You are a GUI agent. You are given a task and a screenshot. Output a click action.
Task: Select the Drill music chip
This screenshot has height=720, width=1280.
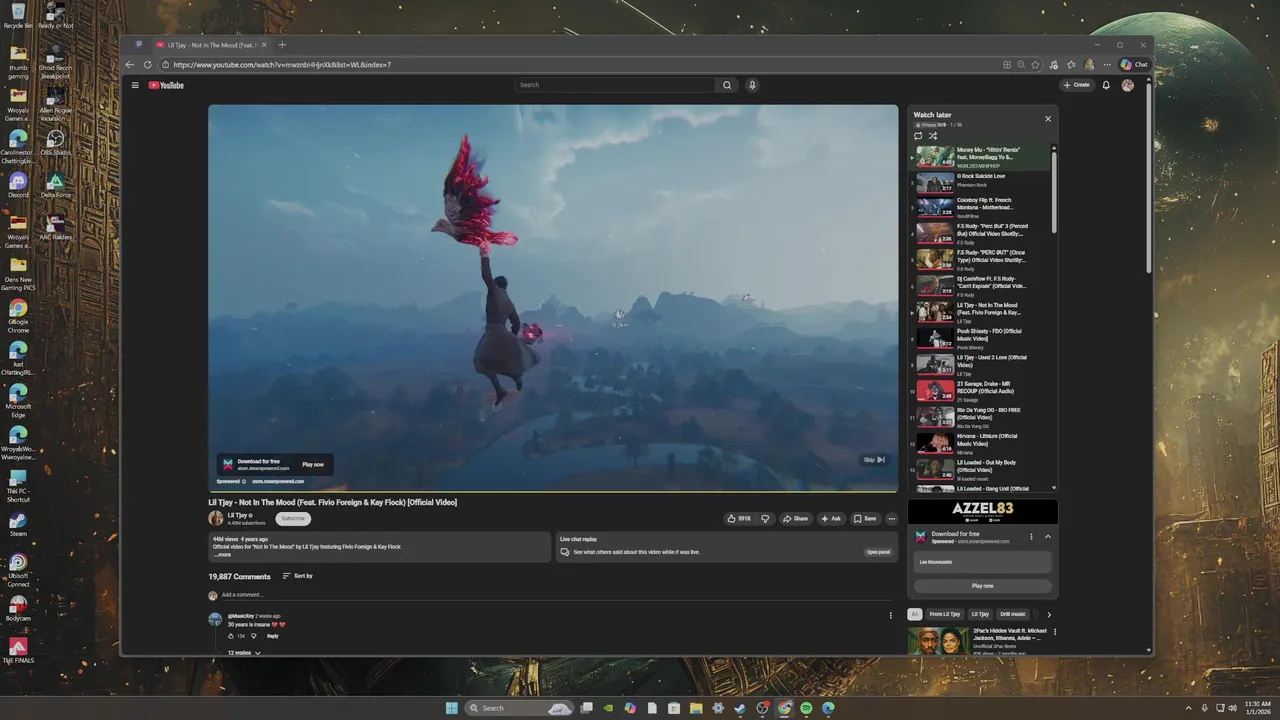[1013, 614]
